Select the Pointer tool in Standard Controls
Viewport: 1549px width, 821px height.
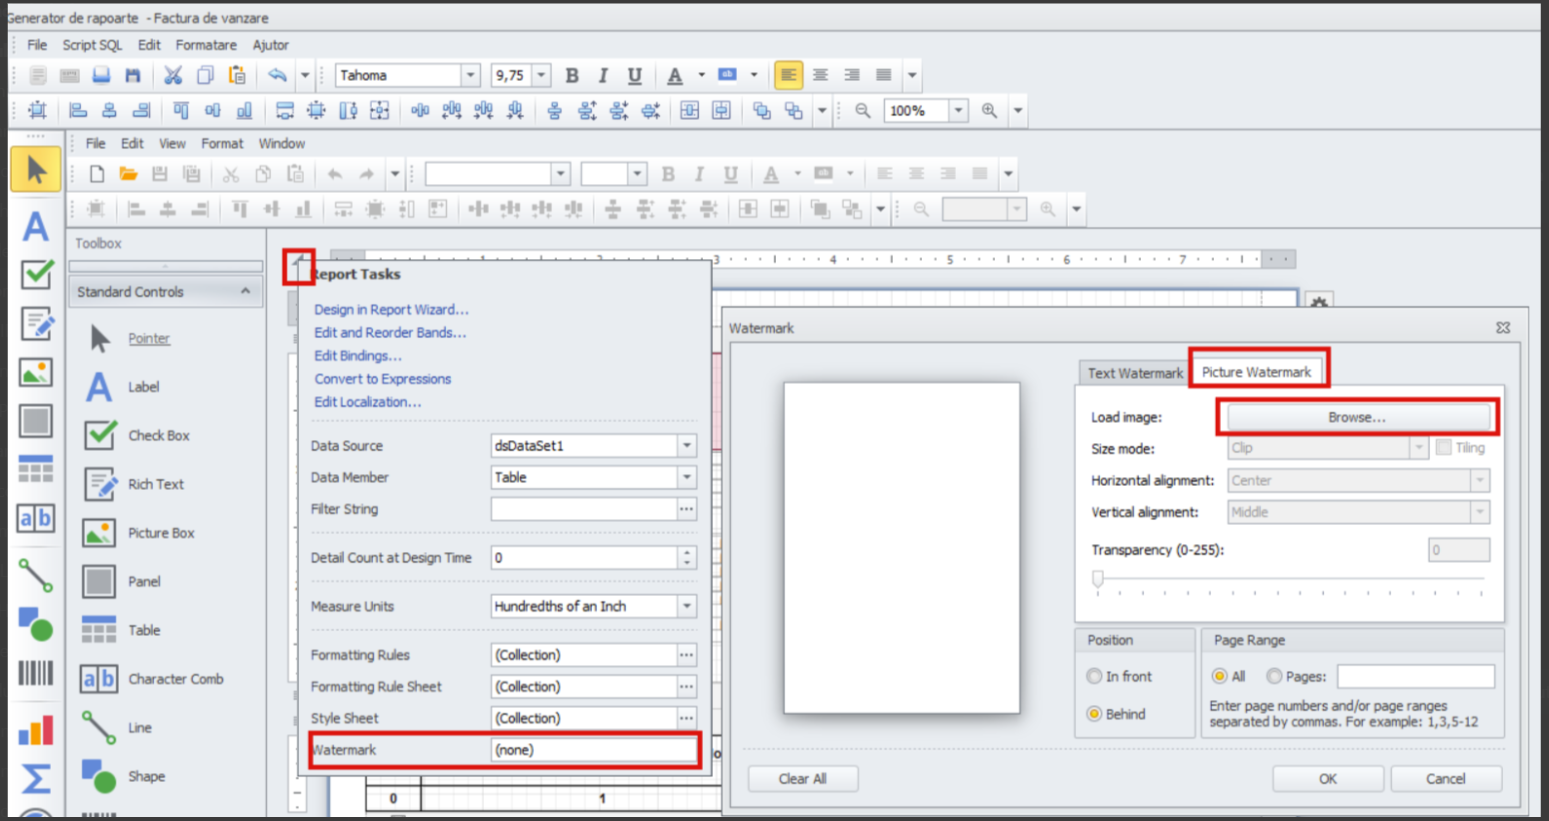click(x=148, y=339)
